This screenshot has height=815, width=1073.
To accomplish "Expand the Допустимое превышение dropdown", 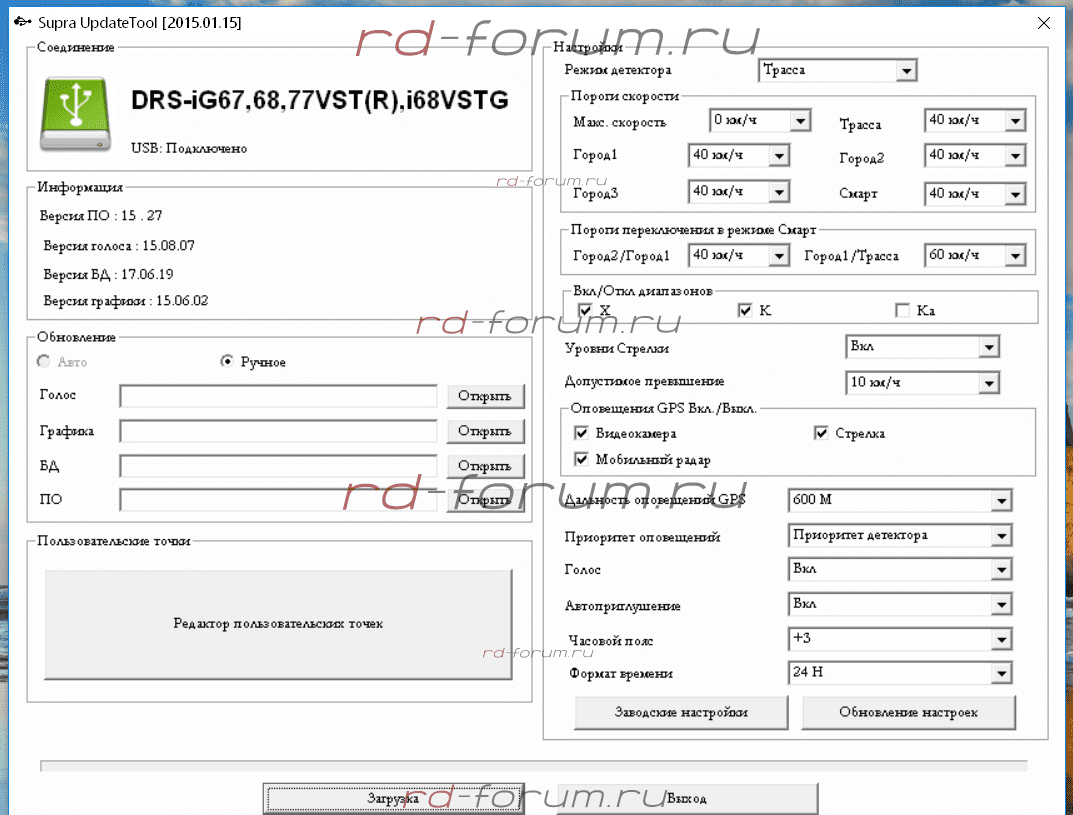I will [x=922, y=383].
